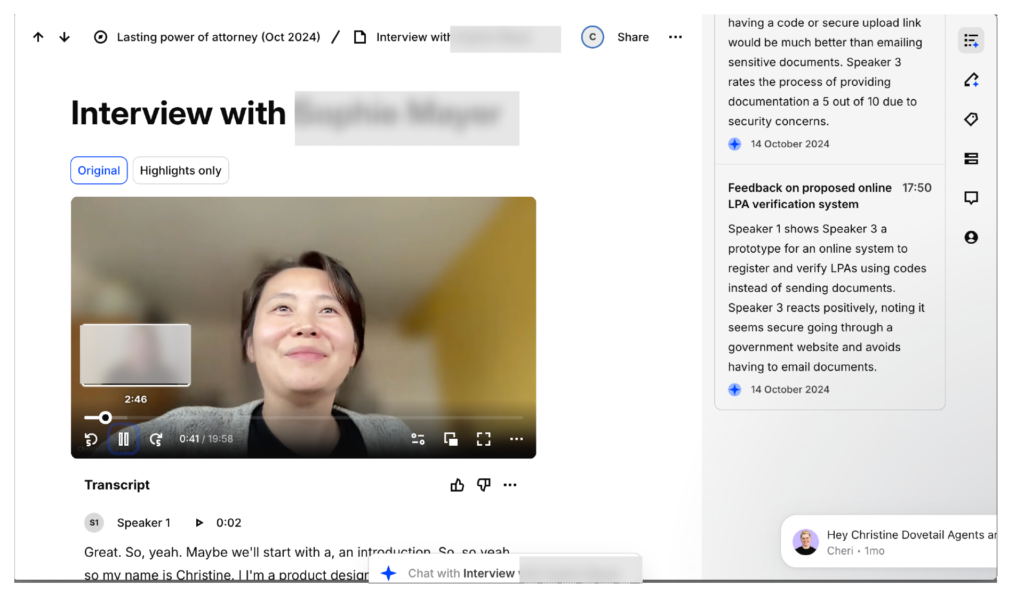The image size is (1024, 610).
Task: Open the comments panel icon
Action: 970,198
